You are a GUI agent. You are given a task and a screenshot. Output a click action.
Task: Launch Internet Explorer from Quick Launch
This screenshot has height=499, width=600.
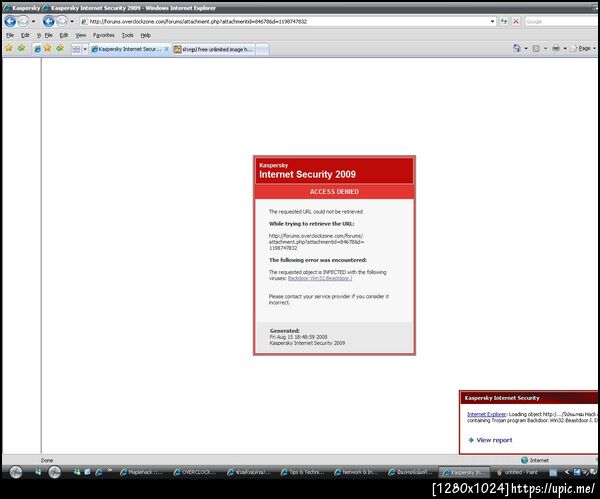(x=99, y=472)
